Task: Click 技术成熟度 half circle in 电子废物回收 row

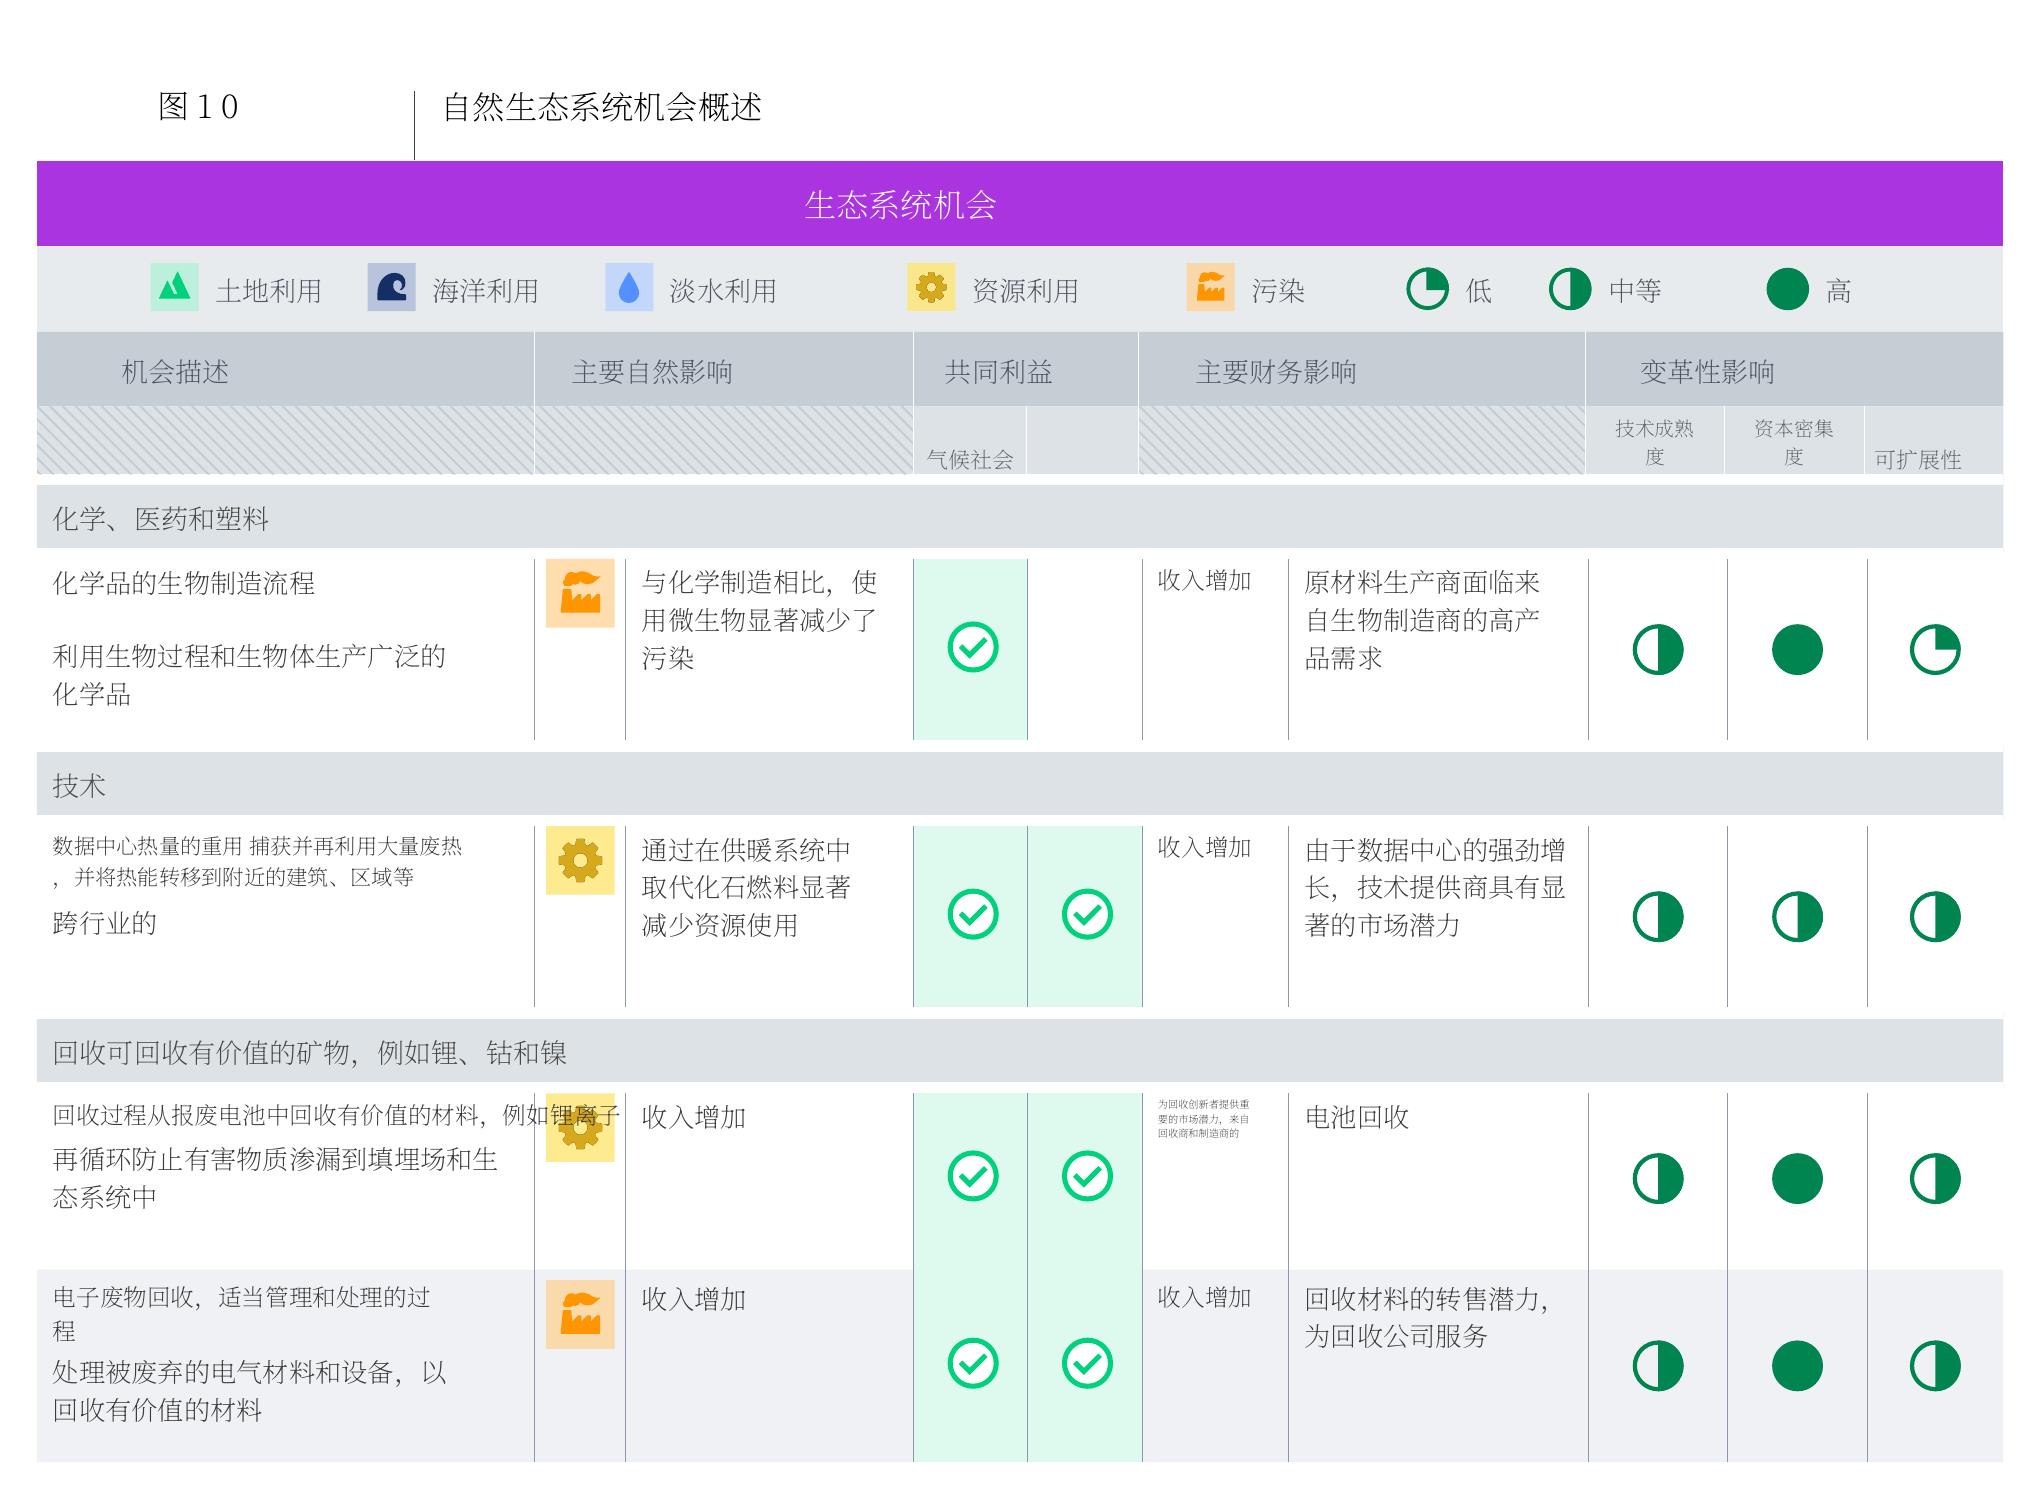Action: coord(1657,1366)
